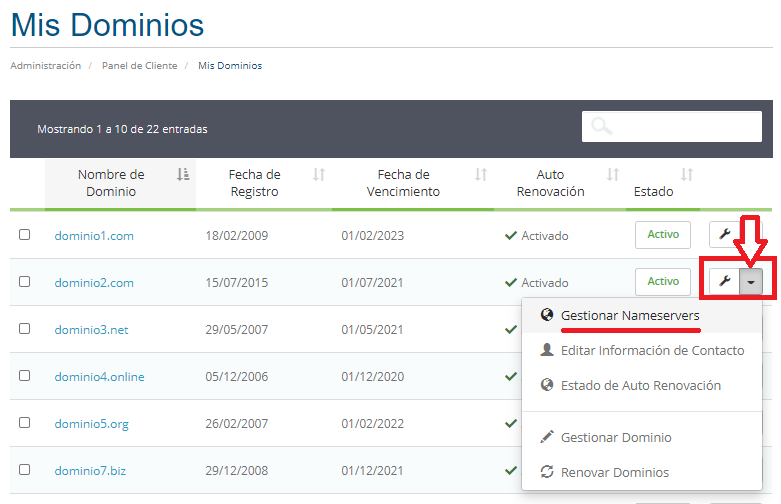Viewport: 781px width, 504px height.
Task: Click pencil icon beside Gestionar Dominio
Action: [x=547, y=437]
